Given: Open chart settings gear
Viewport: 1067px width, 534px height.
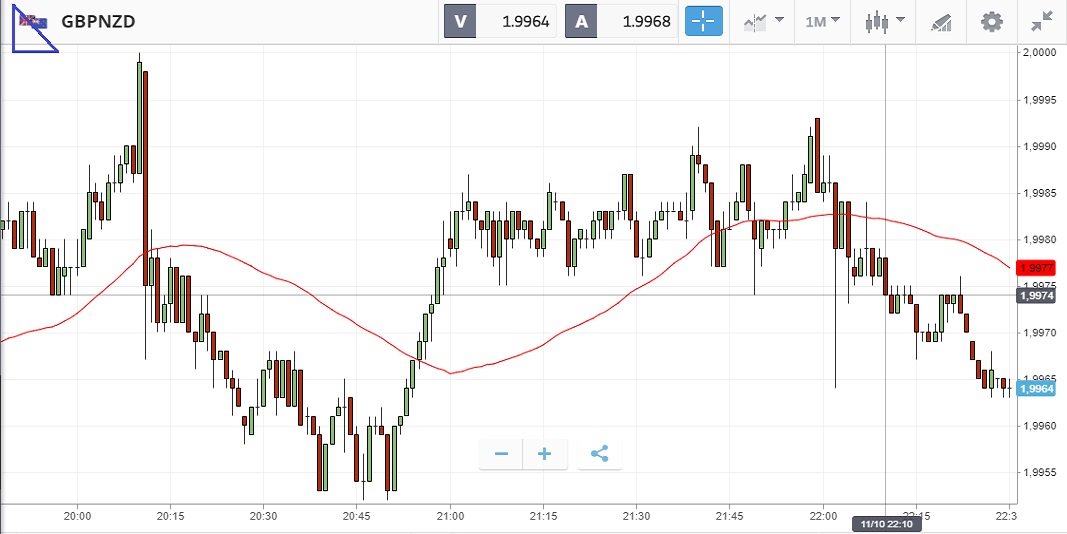Looking at the screenshot, I should [x=991, y=21].
